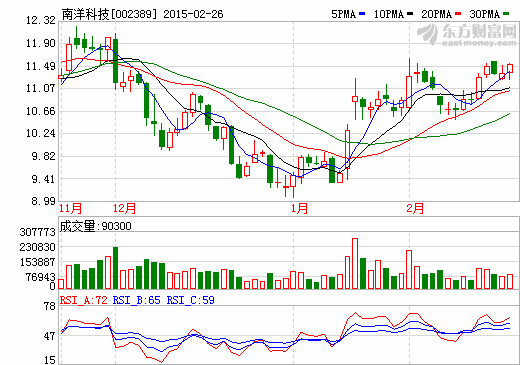
Task: Click the 307773 volume axis label
Action: [x=37, y=232]
